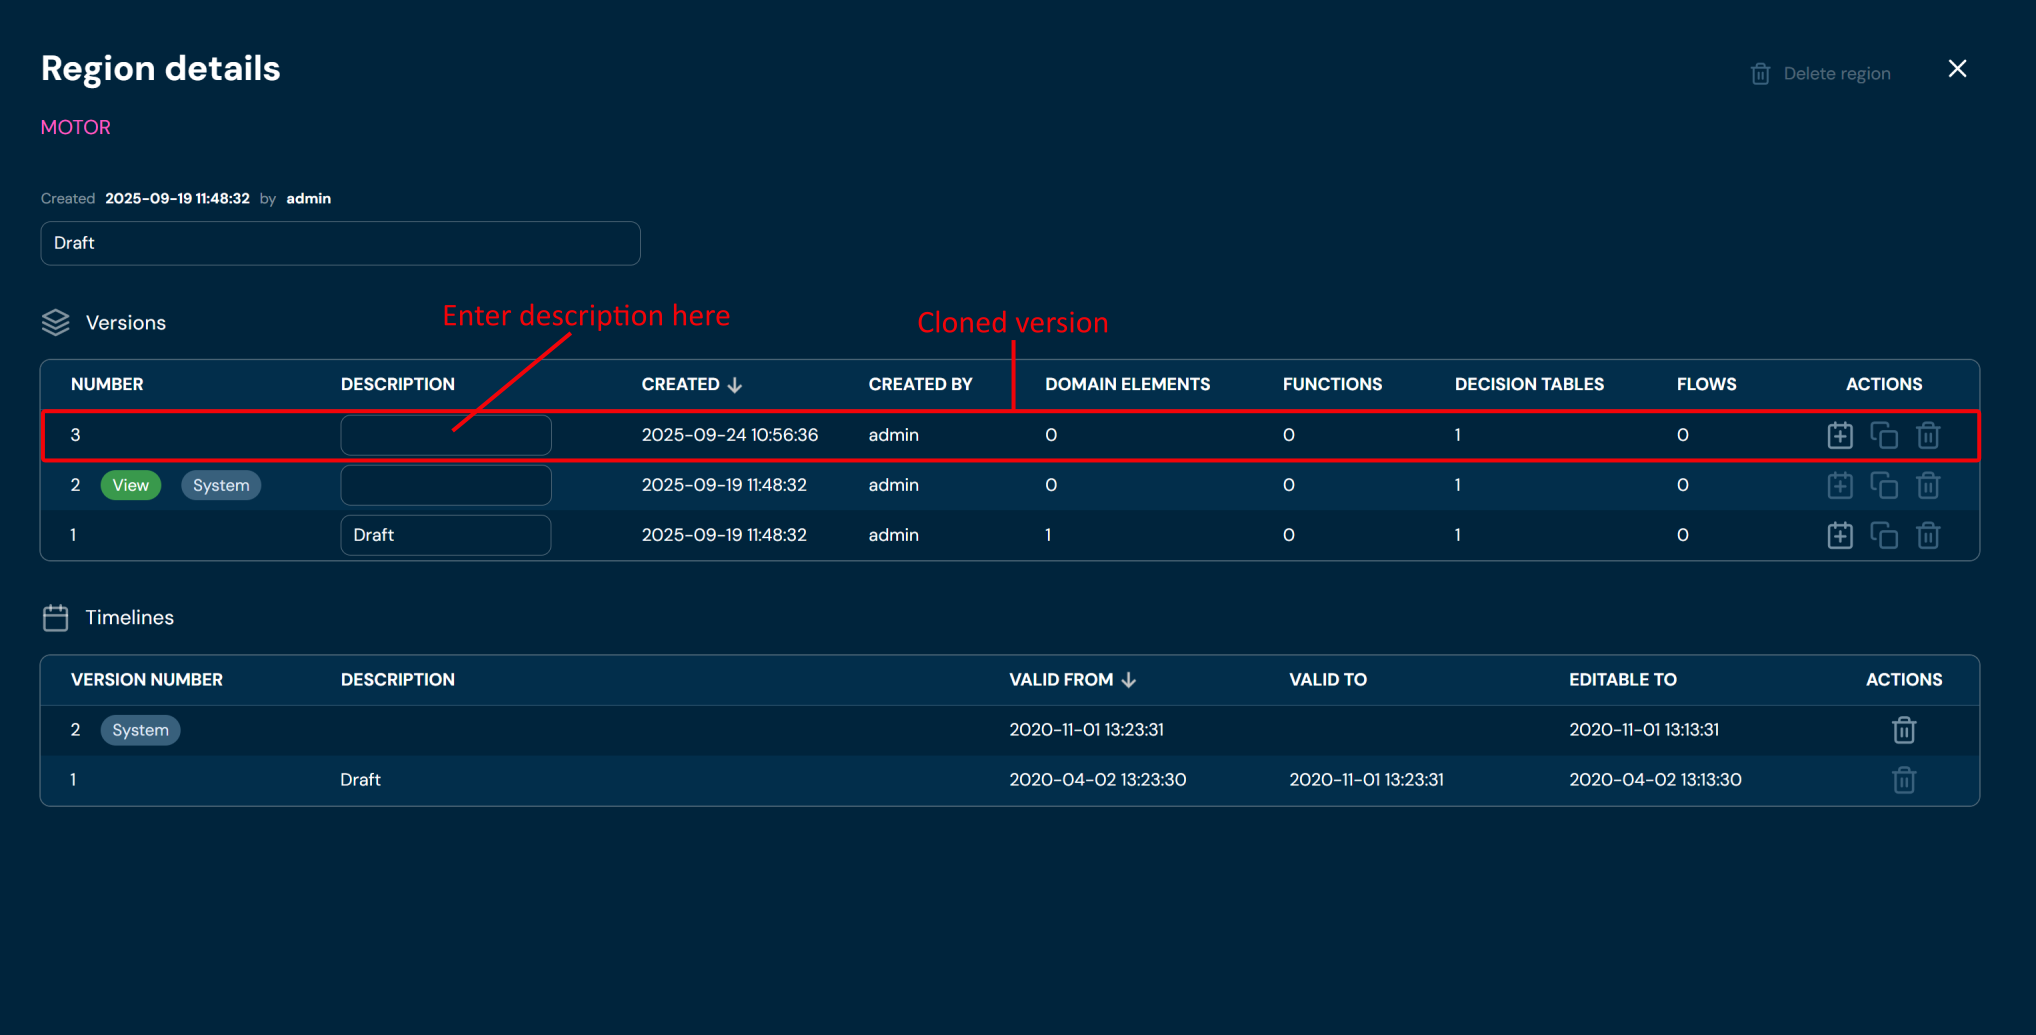2036x1035 pixels.
Task: Add timeline for version 2
Action: 1839,485
